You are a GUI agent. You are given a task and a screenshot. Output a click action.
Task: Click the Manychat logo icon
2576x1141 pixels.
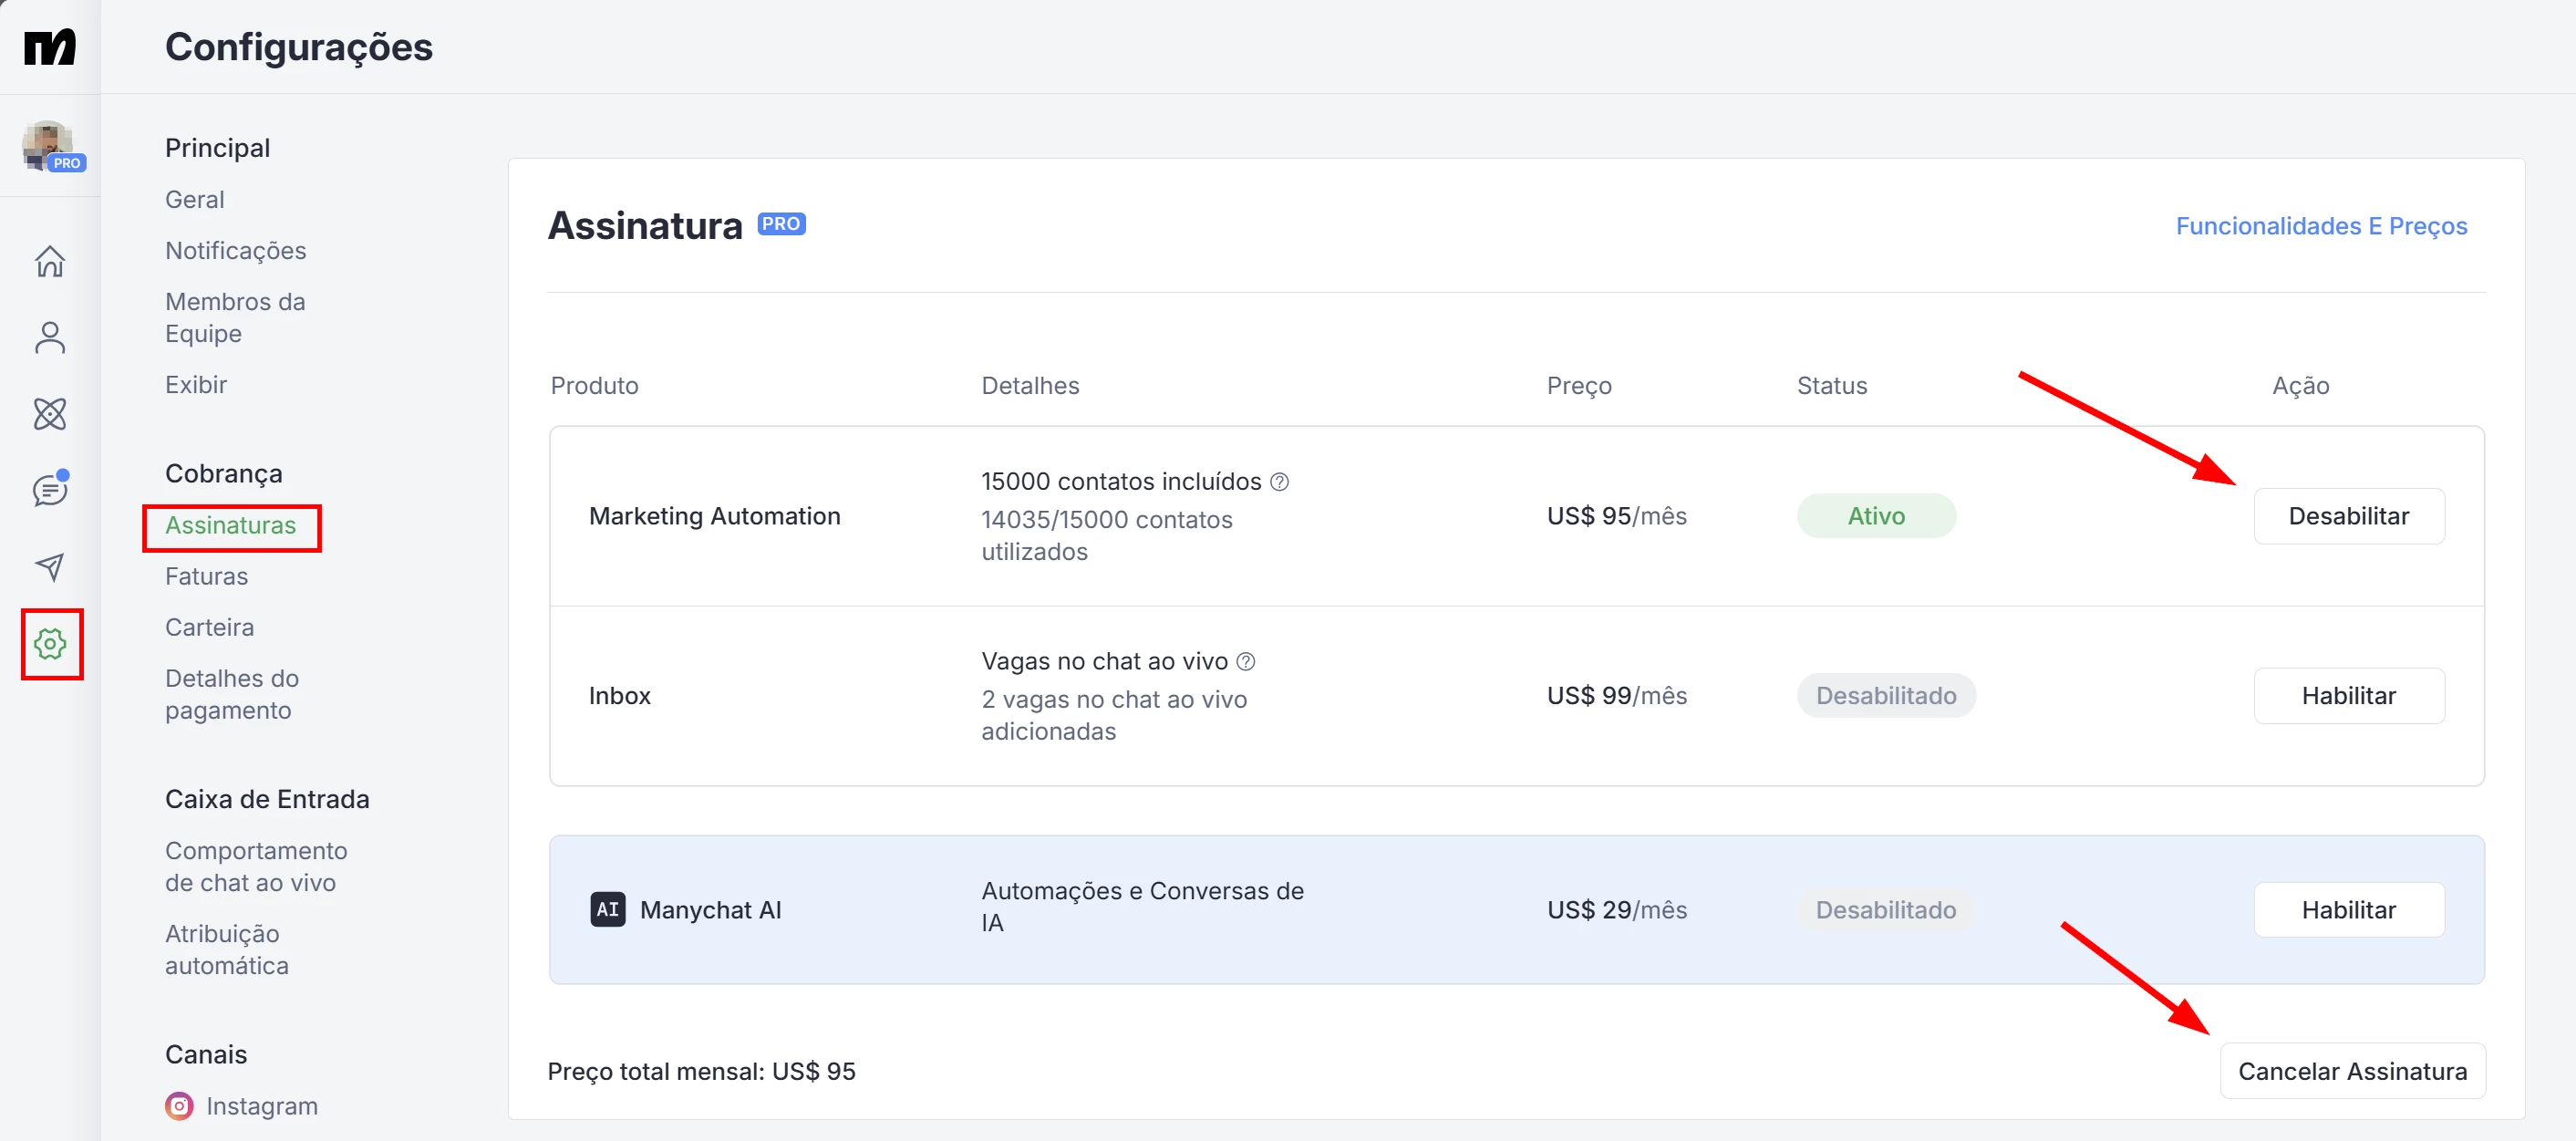click(x=50, y=47)
